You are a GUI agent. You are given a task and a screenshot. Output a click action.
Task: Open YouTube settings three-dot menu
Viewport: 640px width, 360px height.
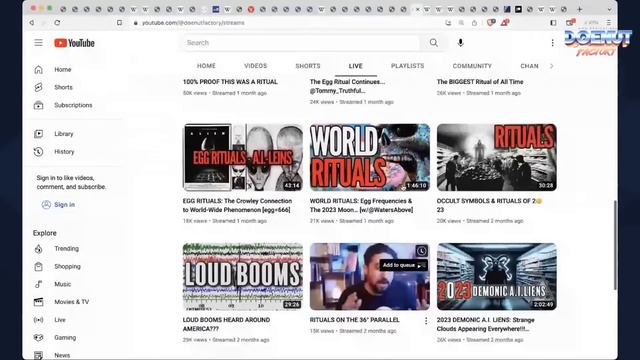click(x=552, y=43)
